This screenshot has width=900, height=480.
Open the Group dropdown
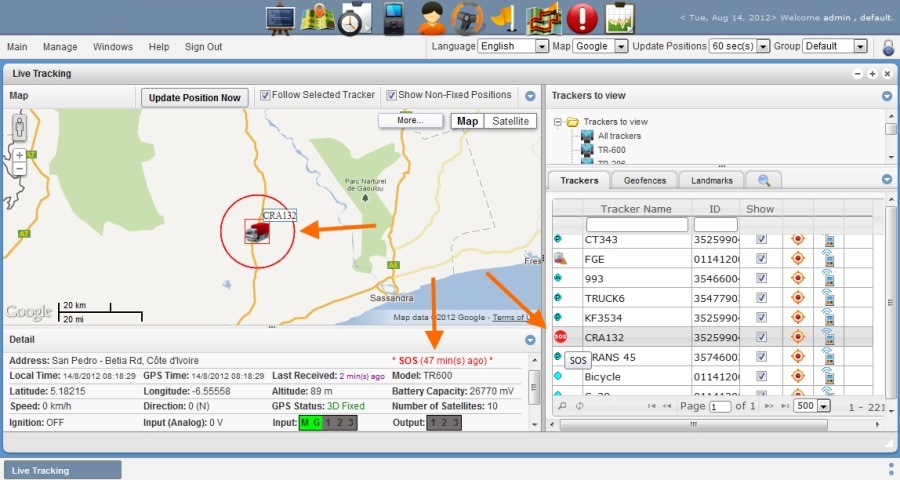pos(834,47)
